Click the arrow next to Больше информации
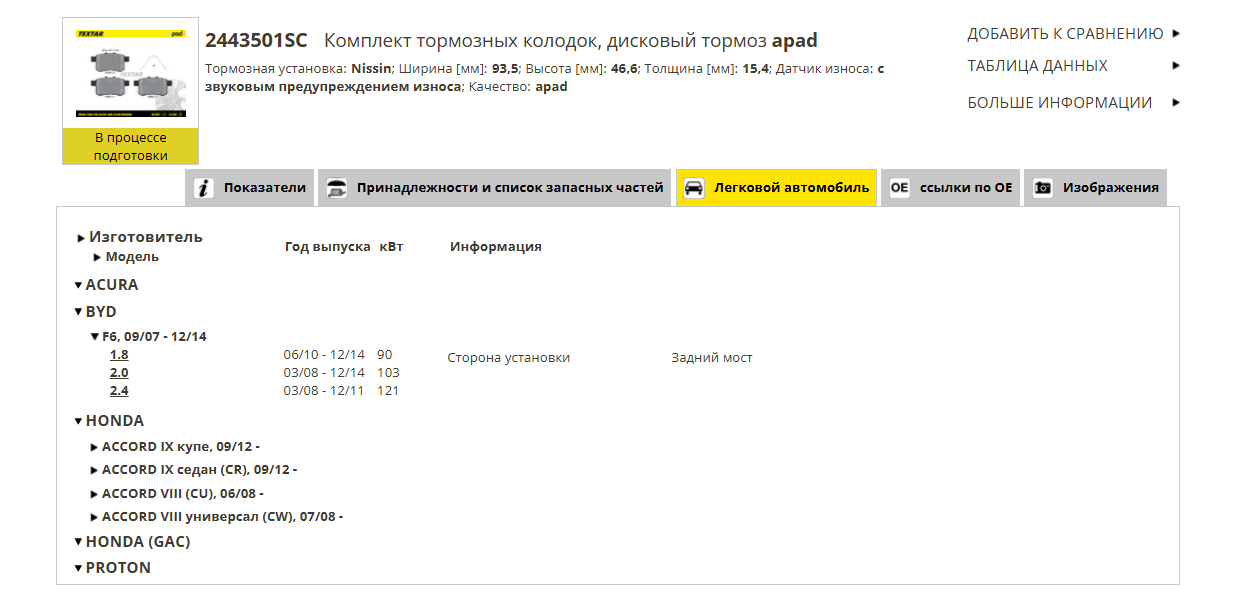This screenshot has height=589, width=1236. [x=1176, y=103]
